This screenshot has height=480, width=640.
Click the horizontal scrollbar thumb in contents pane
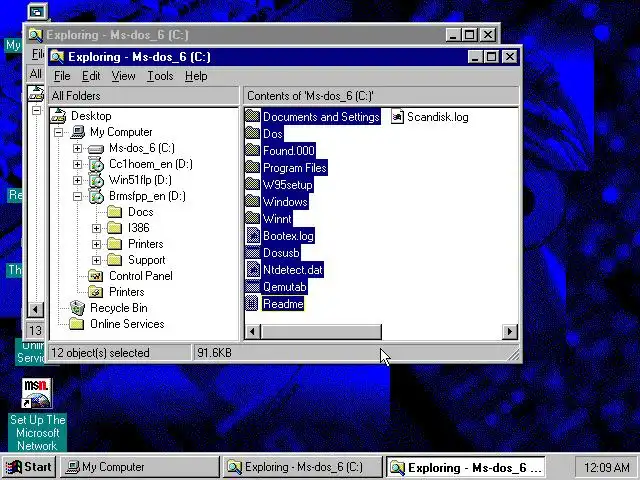pyautogui.click(x=321, y=331)
